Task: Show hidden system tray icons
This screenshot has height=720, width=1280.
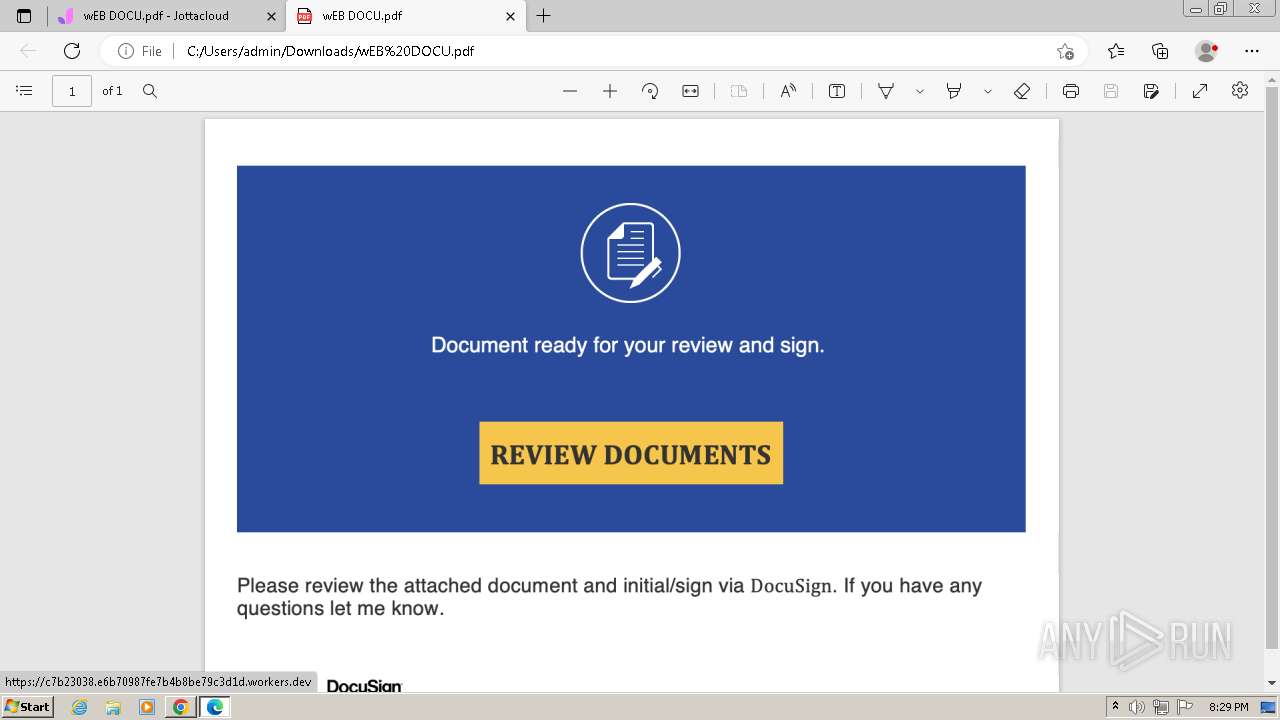Action: [x=1116, y=707]
